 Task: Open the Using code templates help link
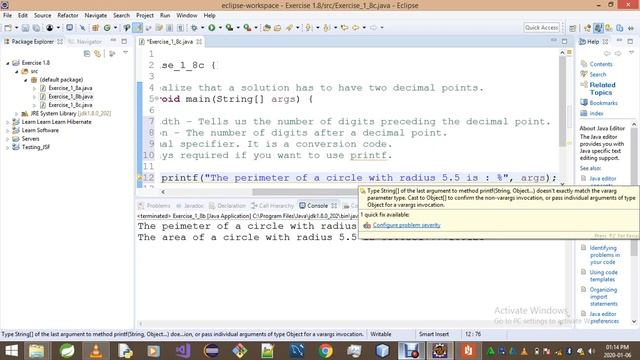tap(603, 276)
